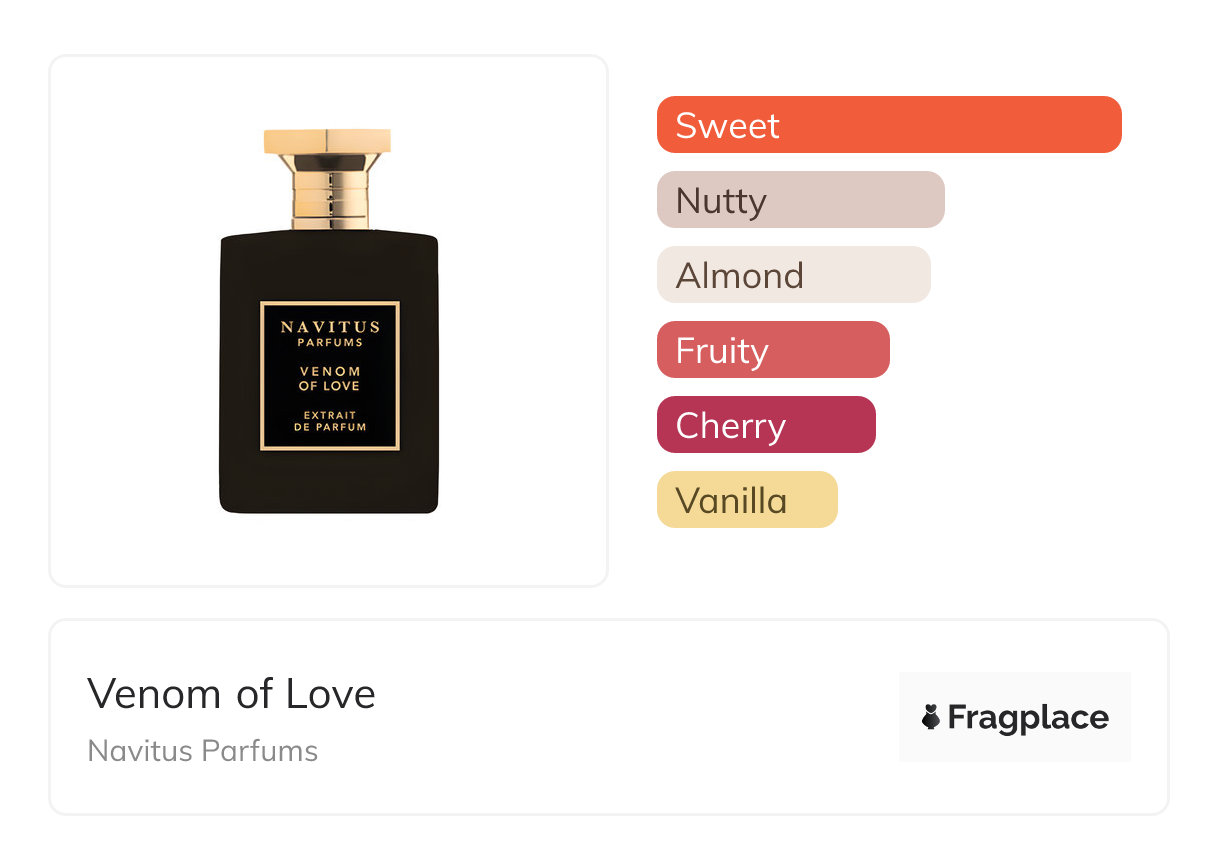
Task: Click the flat gold top of the bottle cap
Action: pos(327,141)
